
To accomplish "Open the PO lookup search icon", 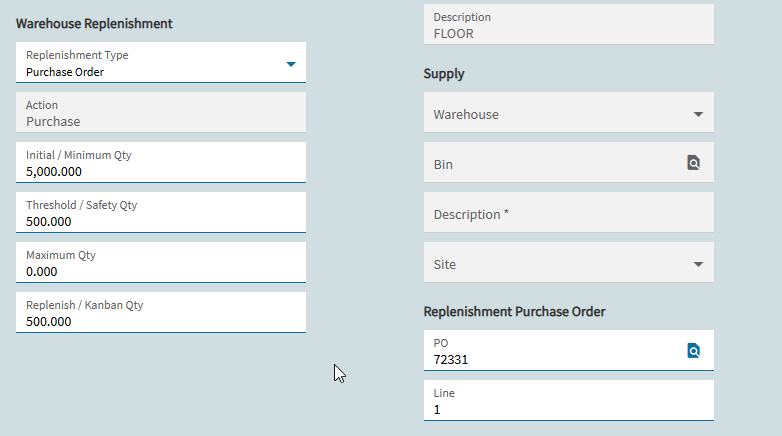I will pyautogui.click(x=693, y=351).
